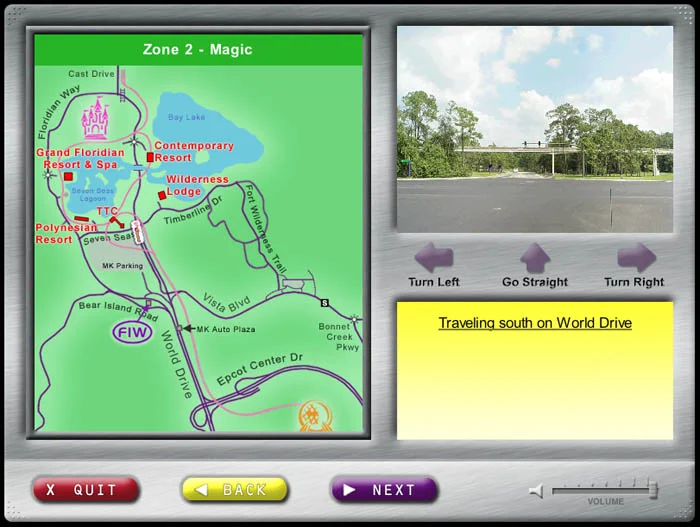Click the bus position marker on map

(138, 232)
